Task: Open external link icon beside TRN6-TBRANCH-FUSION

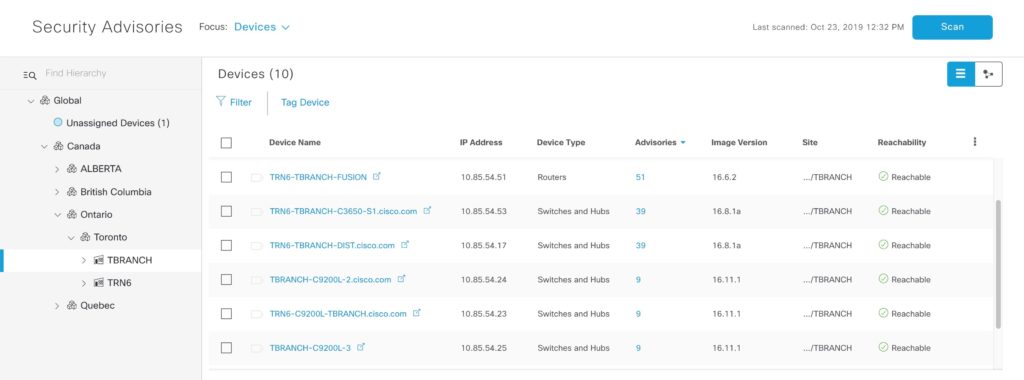Action: click(x=376, y=176)
